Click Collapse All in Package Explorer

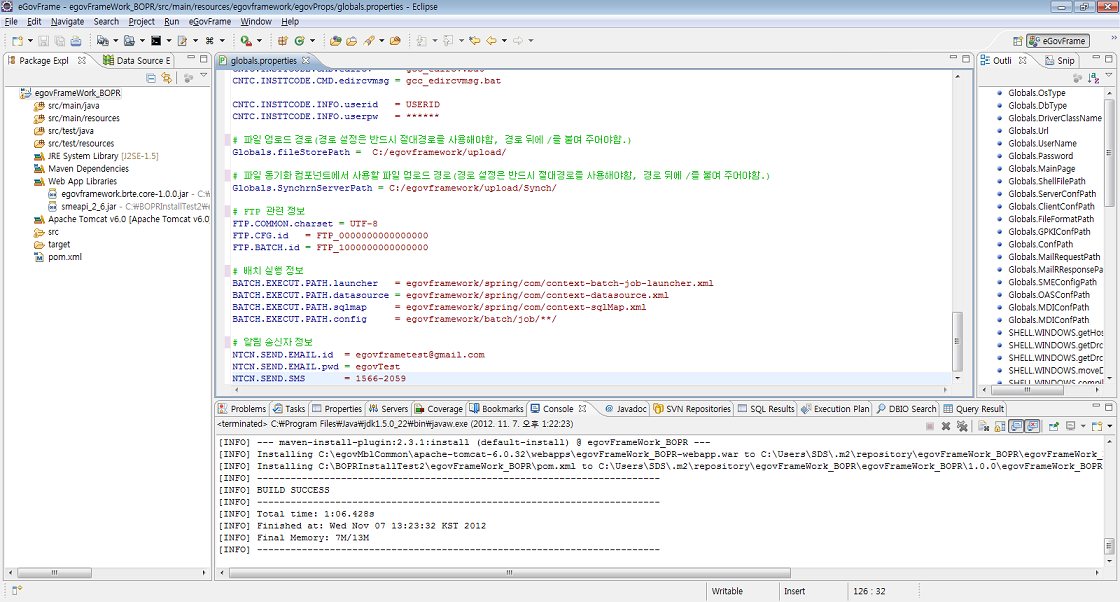tap(151, 77)
